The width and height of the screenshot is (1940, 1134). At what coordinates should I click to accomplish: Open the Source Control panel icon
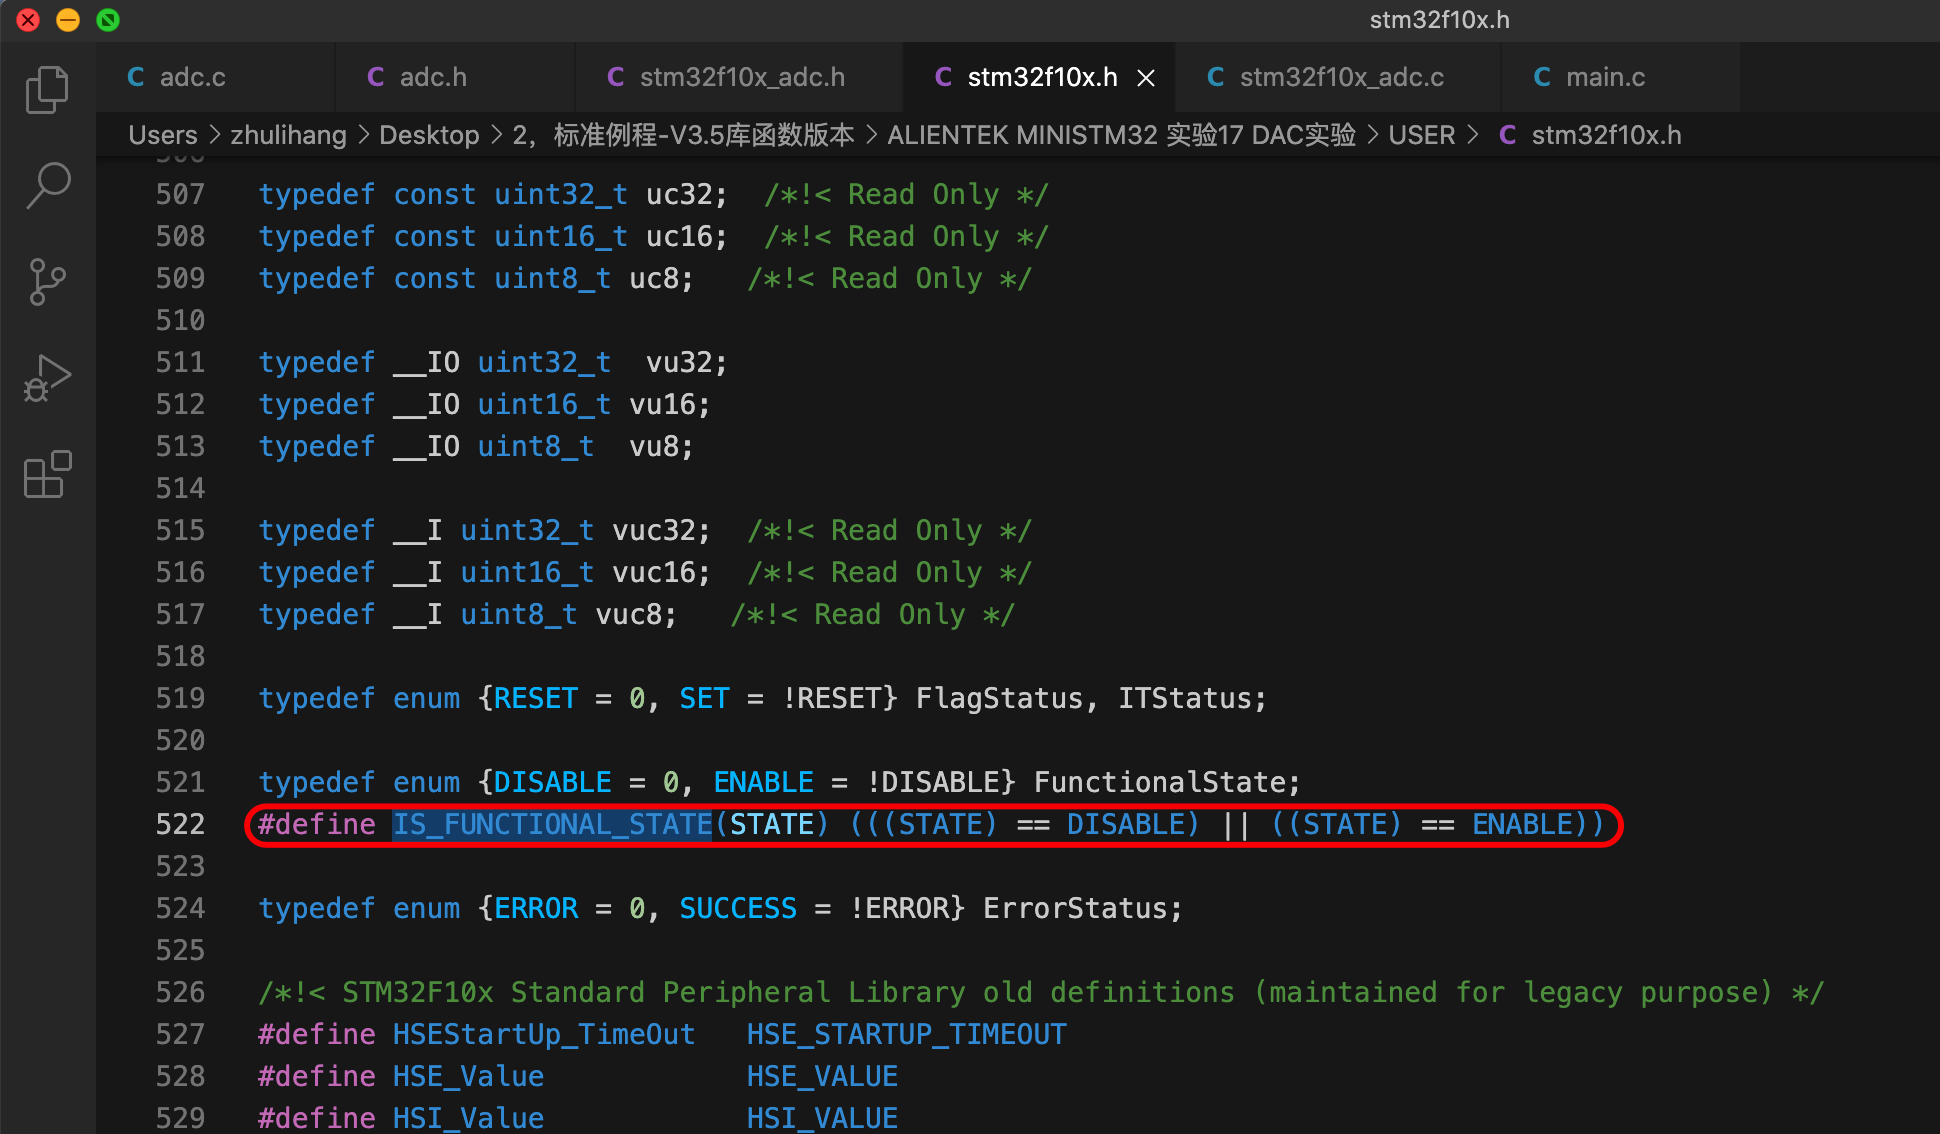coord(47,281)
